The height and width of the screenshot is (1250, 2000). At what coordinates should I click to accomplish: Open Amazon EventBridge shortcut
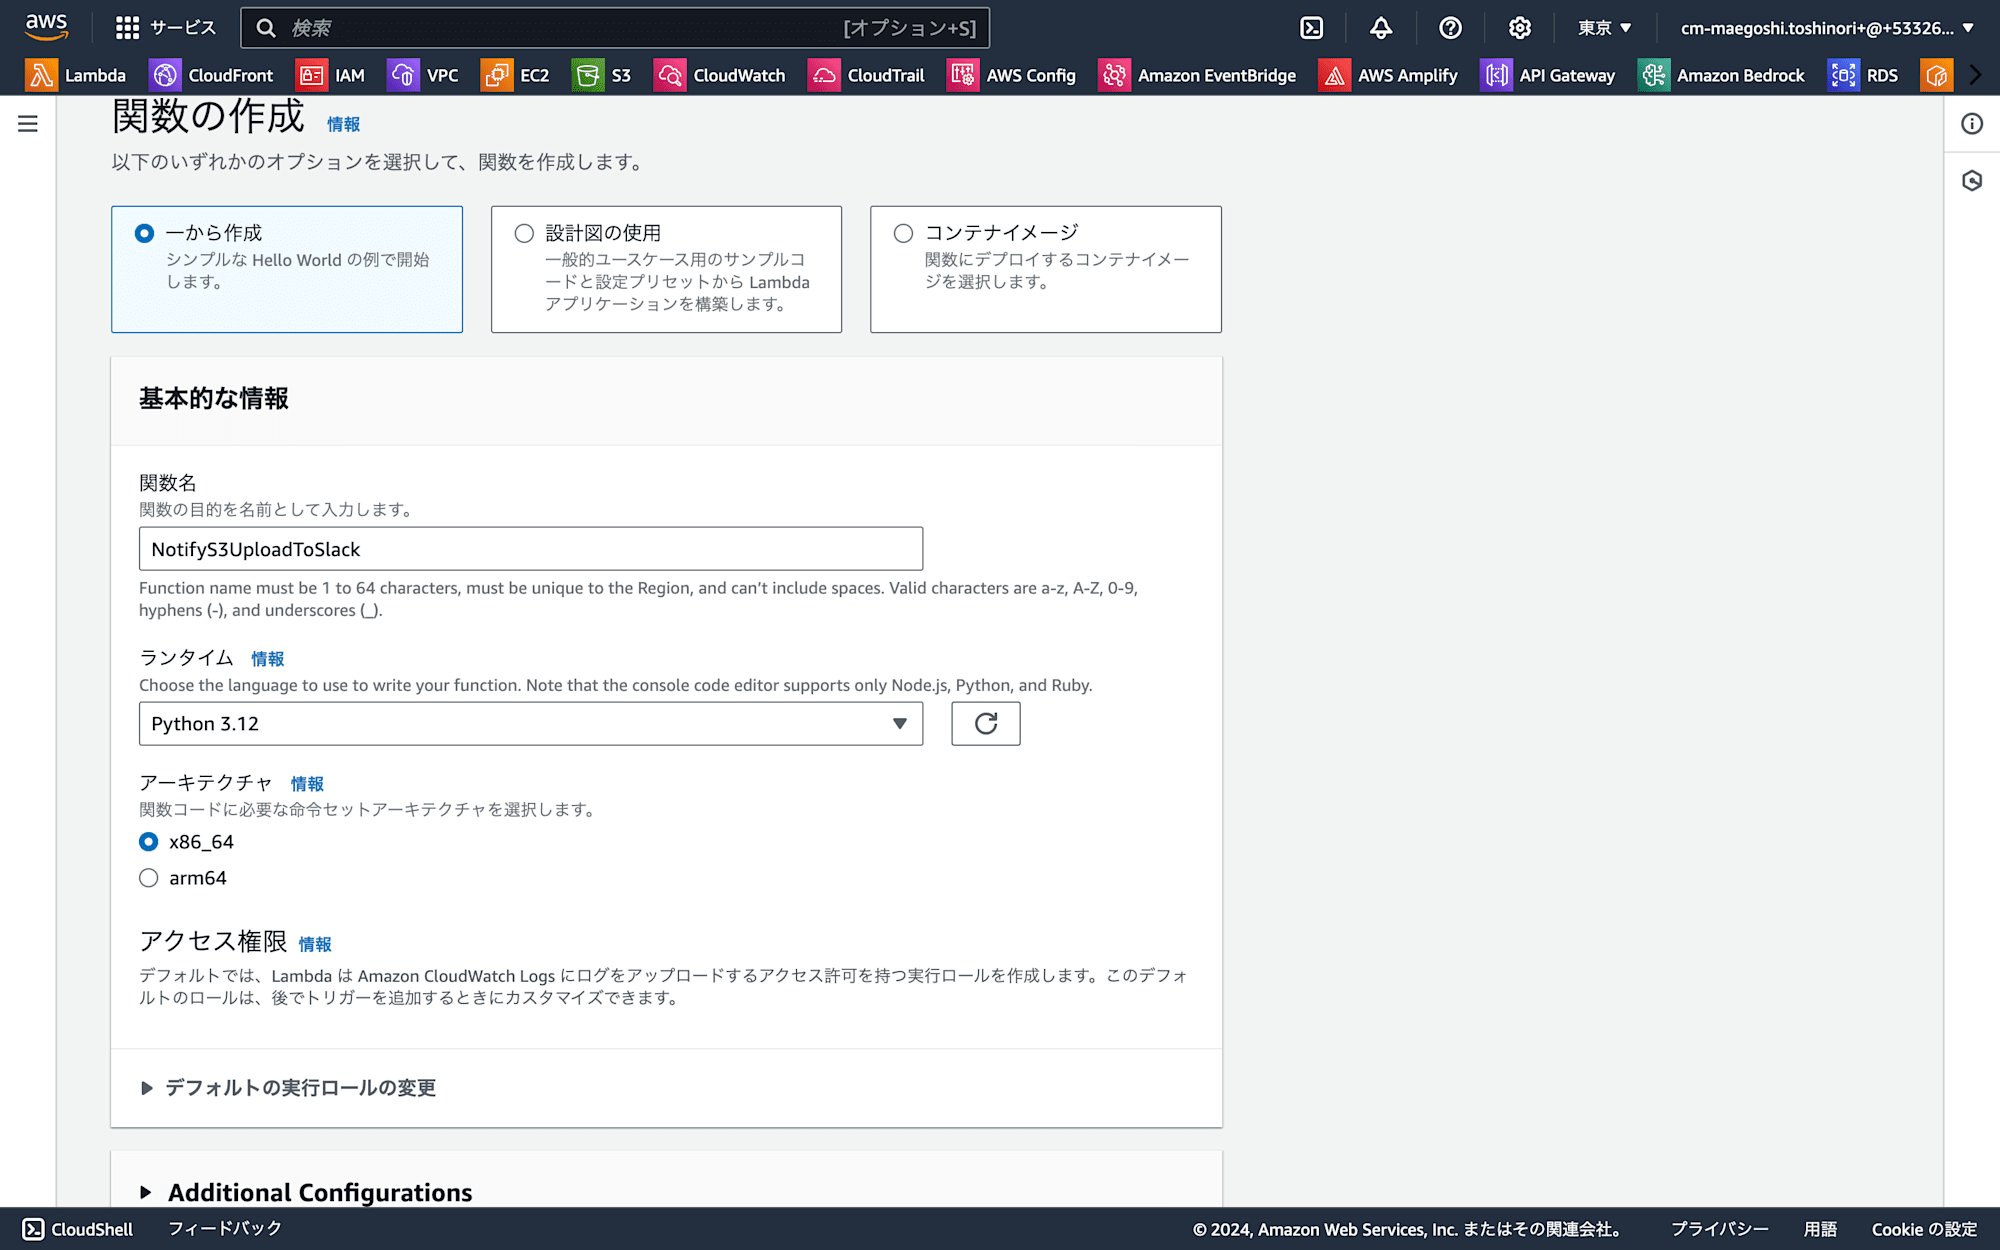click(1197, 75)
